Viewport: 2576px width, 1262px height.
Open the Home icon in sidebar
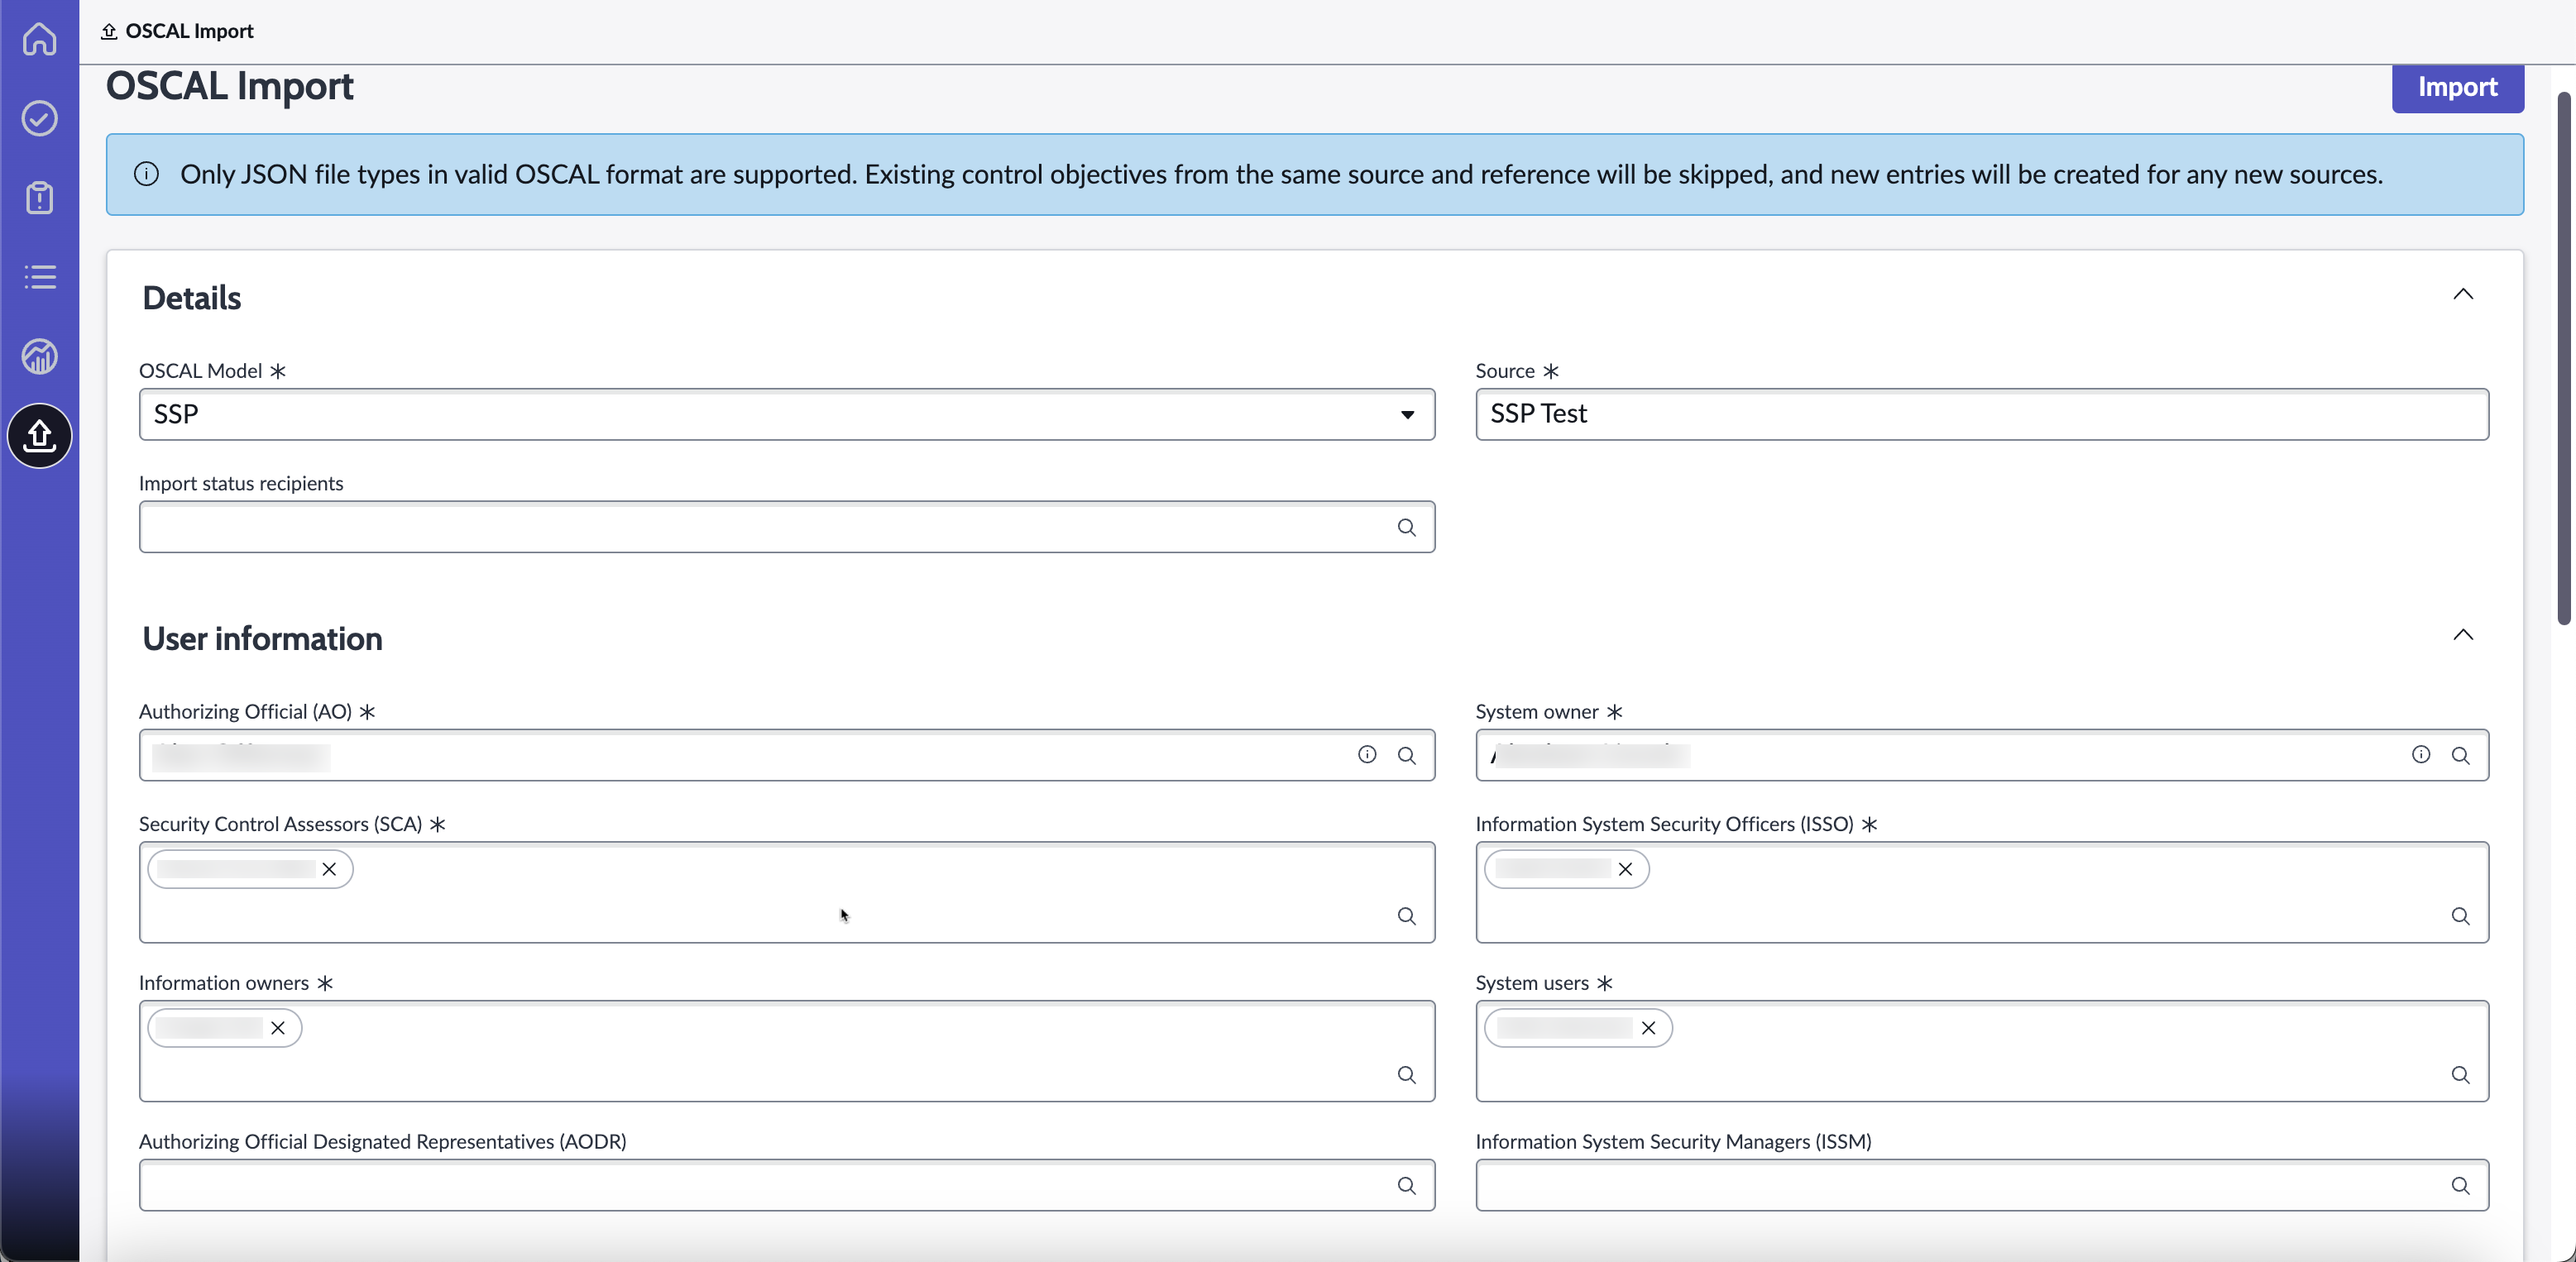[x=39, y=39]
